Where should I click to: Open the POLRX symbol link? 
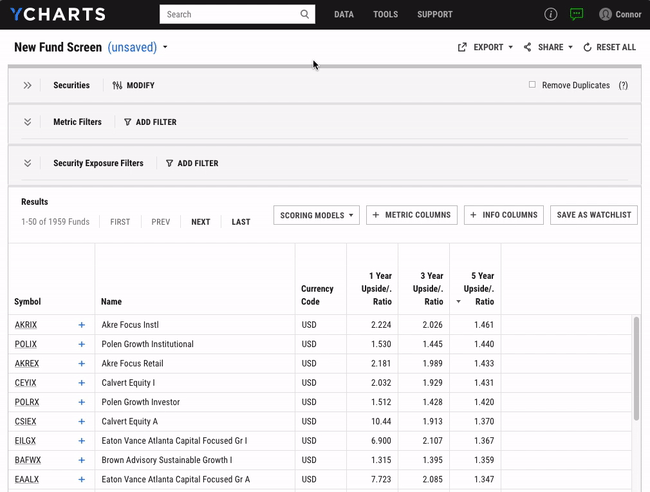pyautogui.click(x=27, y=402)
